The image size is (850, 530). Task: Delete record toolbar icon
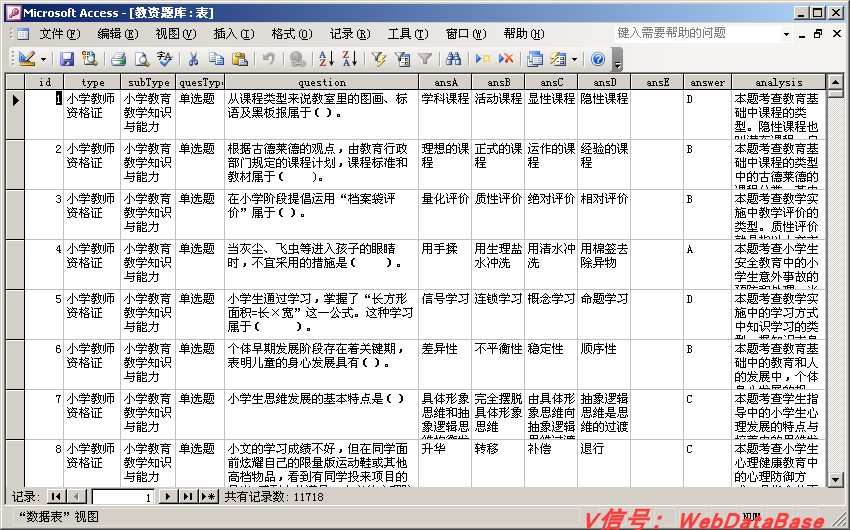click(x=506, y=59)
